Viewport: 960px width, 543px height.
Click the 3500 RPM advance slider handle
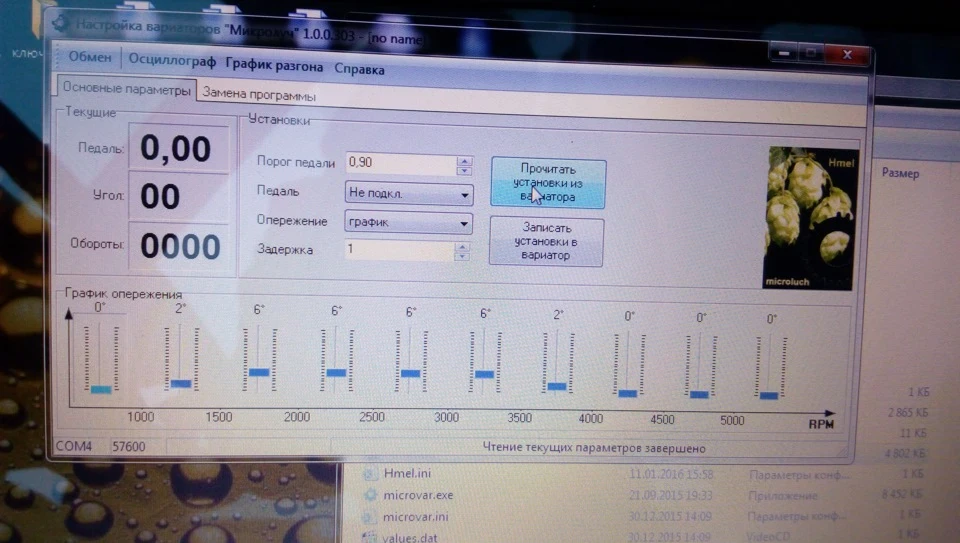pos(484,374)
